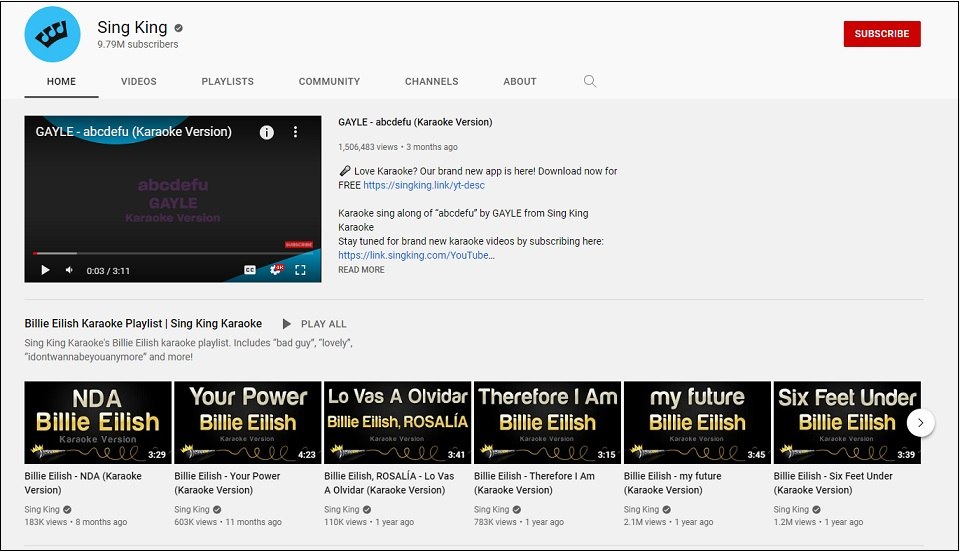Screen dimensions: 960x551
Task: Open the About tab
Action: click(x=520, y=81)
